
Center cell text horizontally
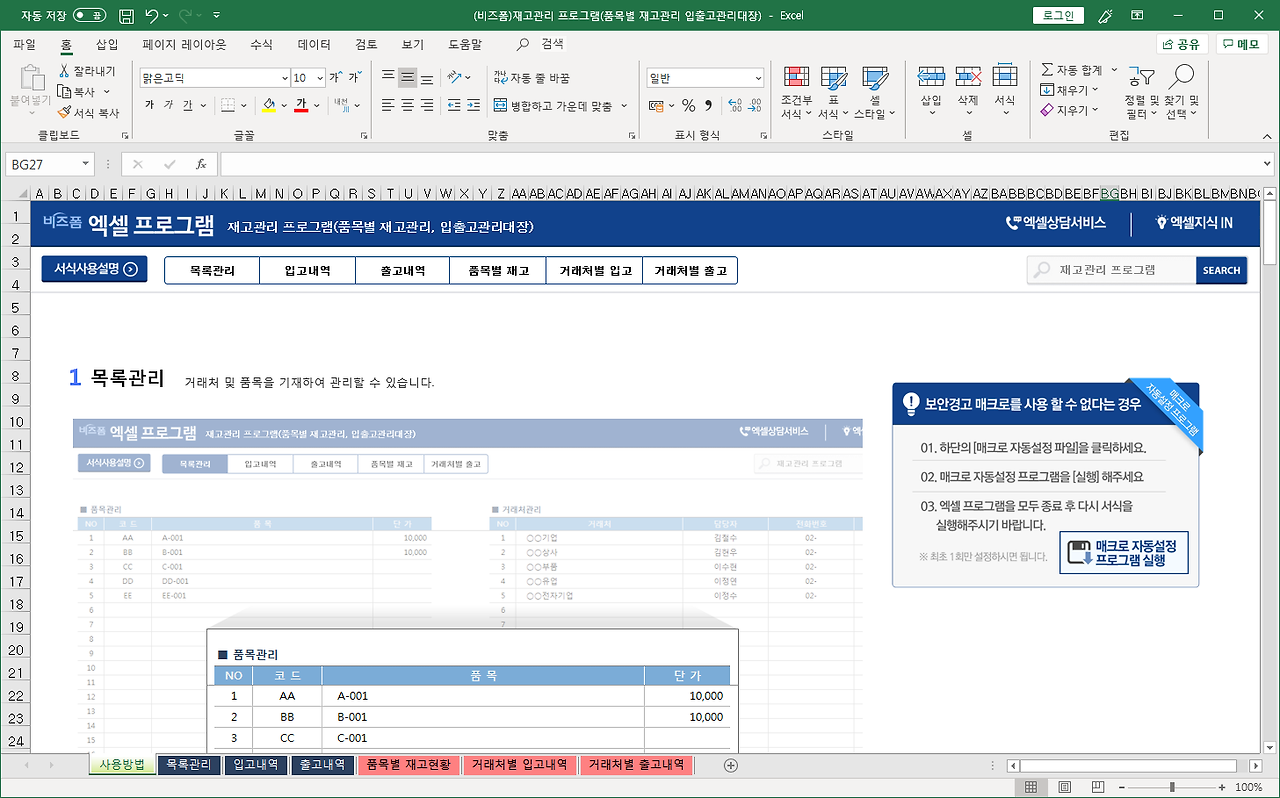coord(407,105)
